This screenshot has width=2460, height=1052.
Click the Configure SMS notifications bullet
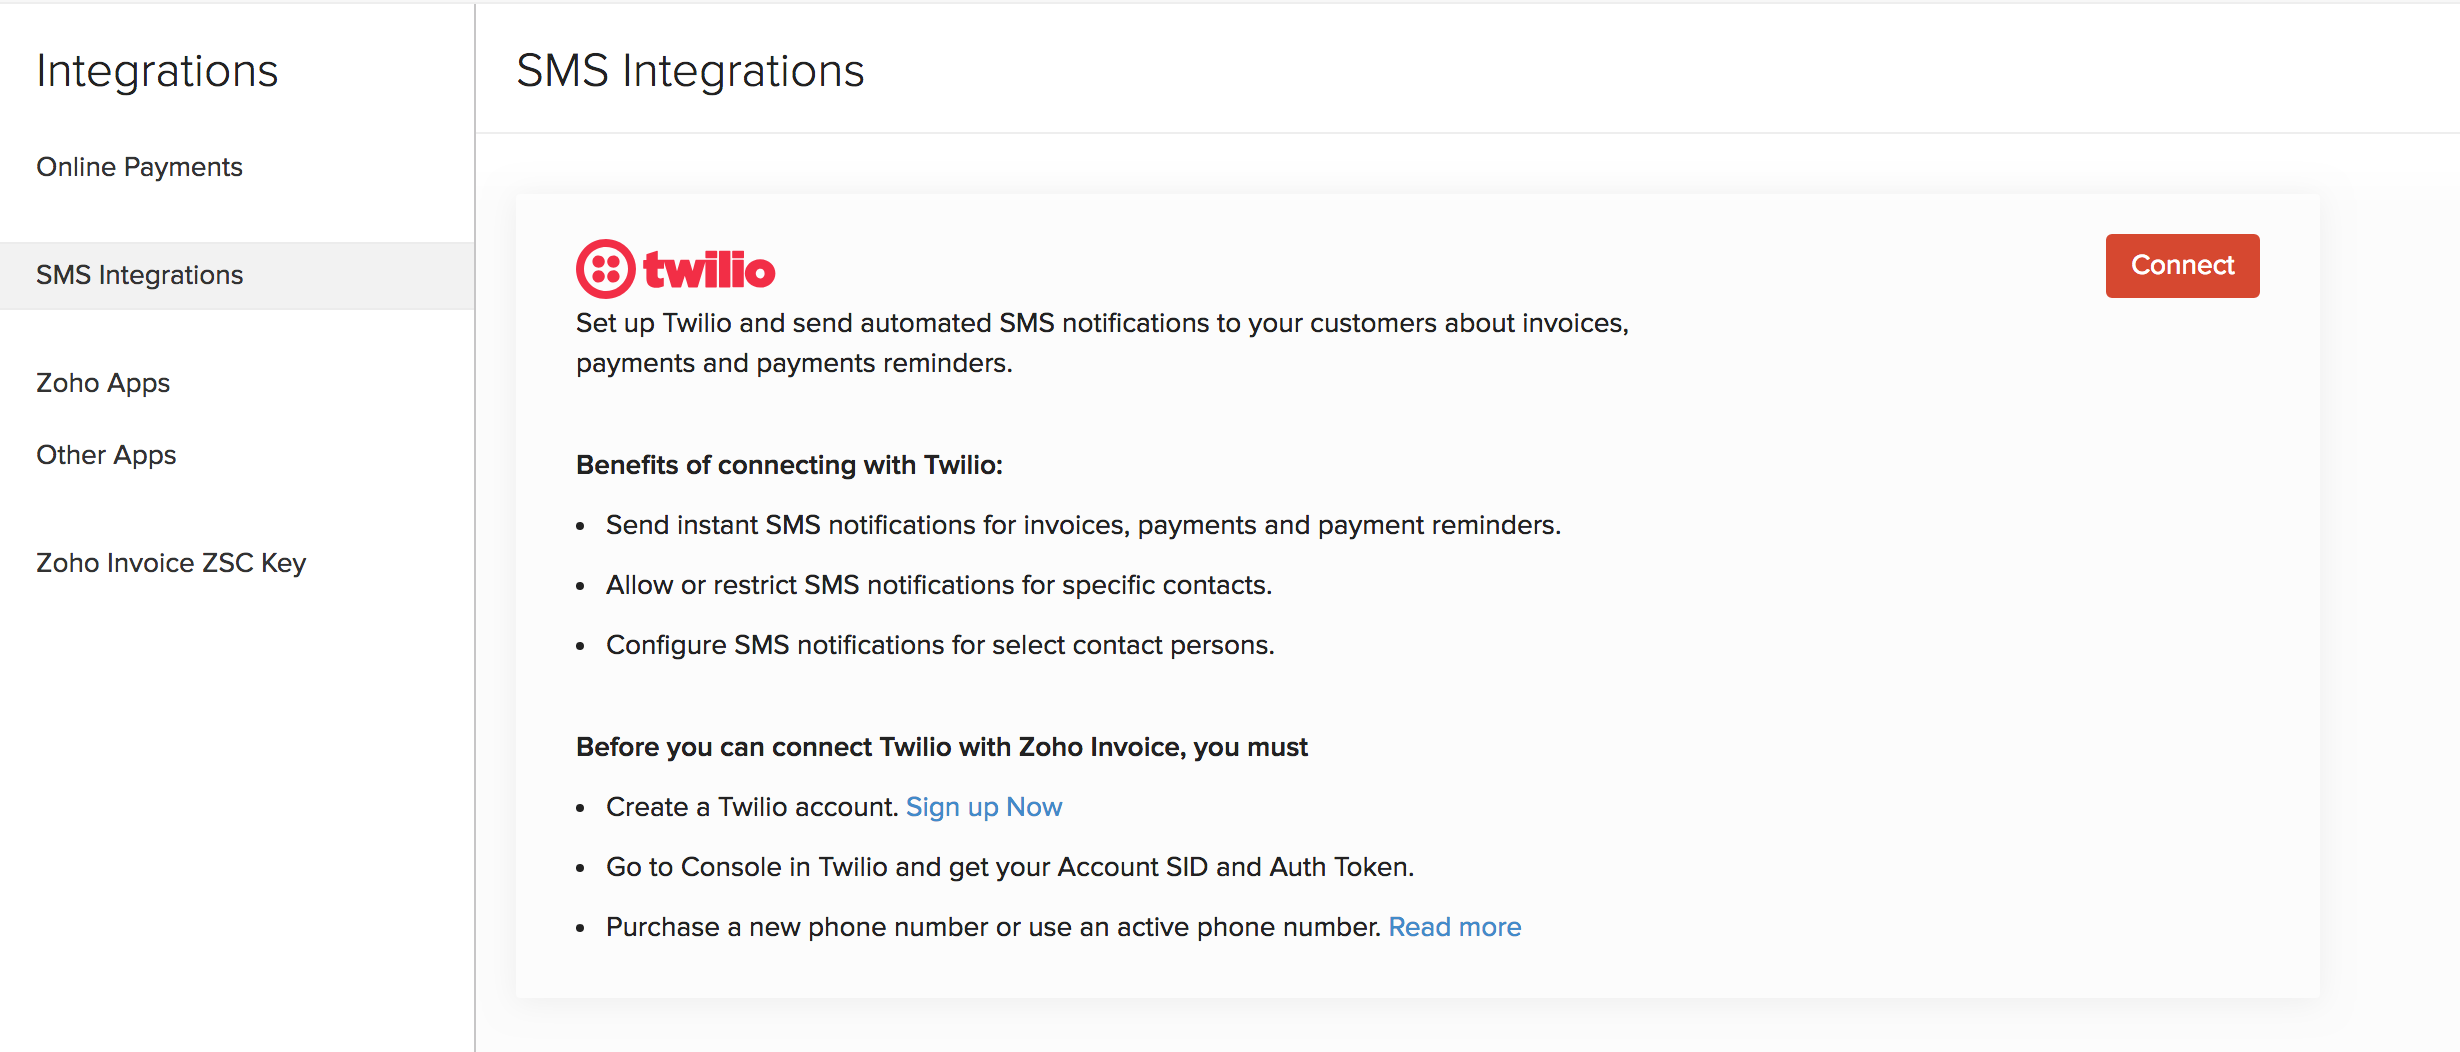(x=940, y=645)
